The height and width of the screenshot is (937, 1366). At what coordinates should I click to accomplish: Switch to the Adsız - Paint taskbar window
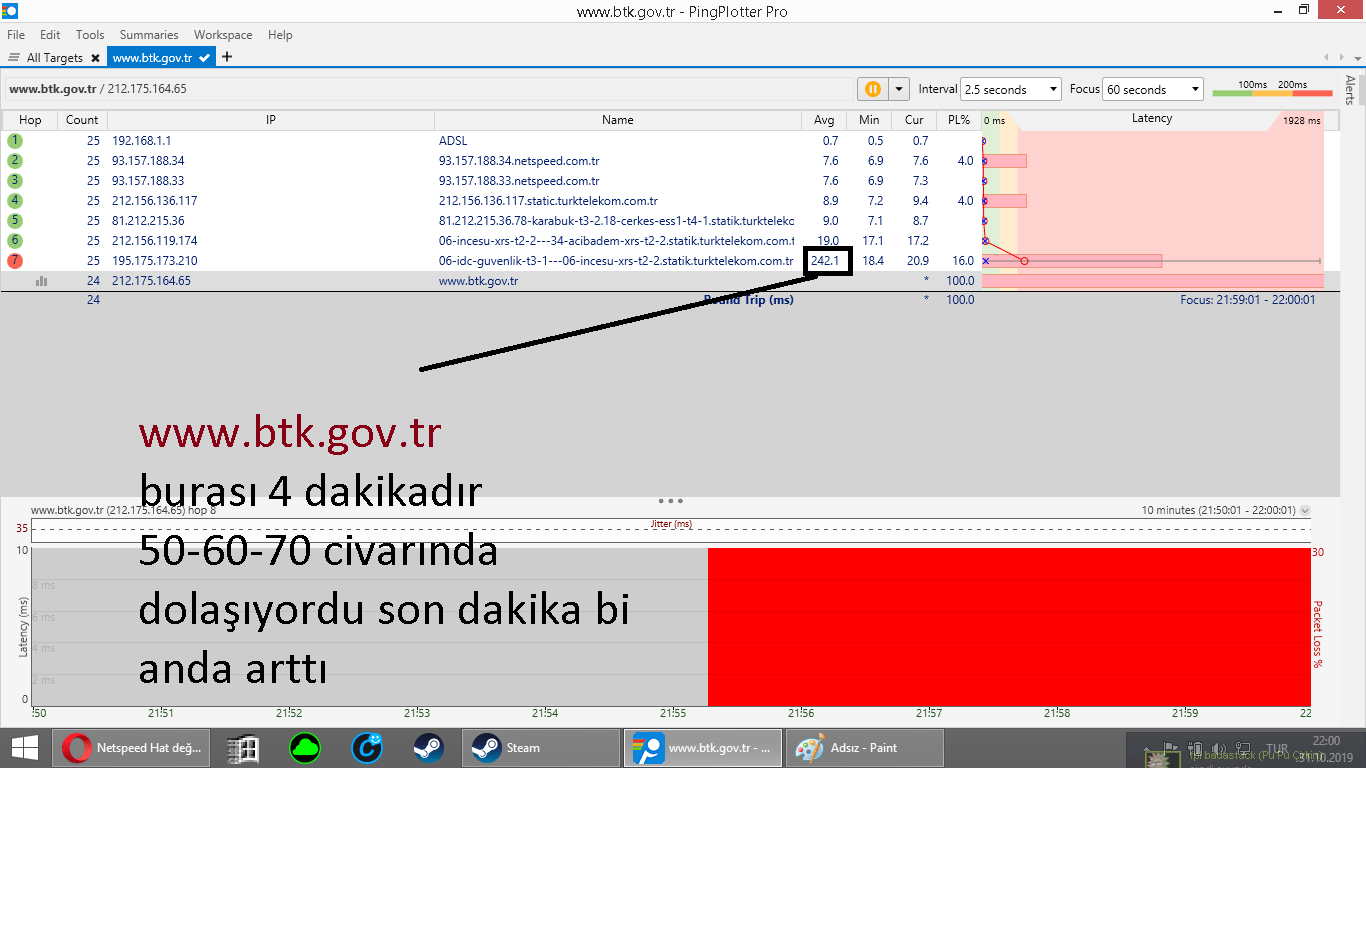(865, 748)
